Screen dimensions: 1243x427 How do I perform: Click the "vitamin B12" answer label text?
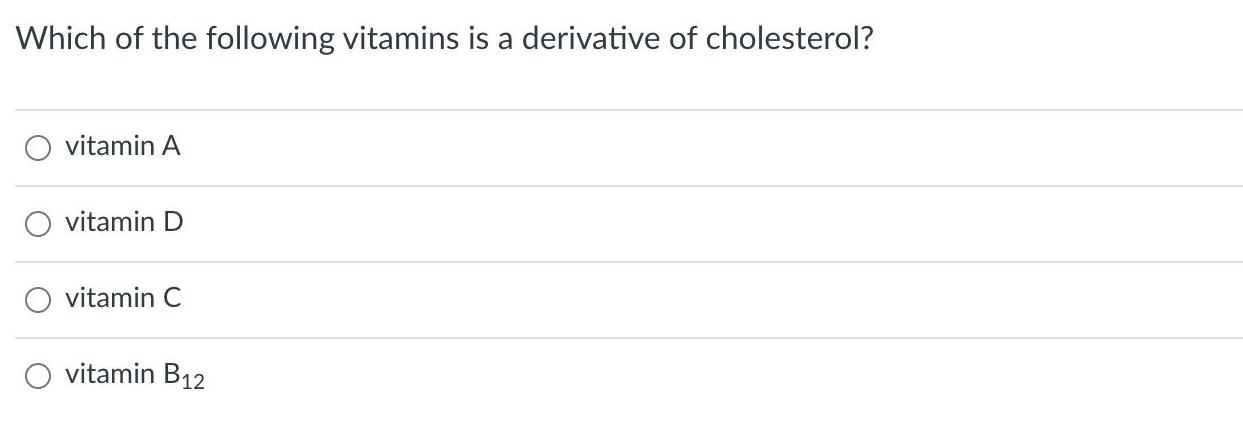click(x=135, y=375)
